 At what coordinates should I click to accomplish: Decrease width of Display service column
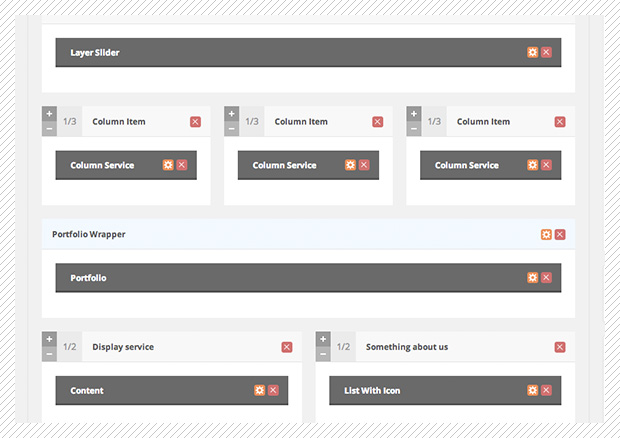click(x=49, y=354)
